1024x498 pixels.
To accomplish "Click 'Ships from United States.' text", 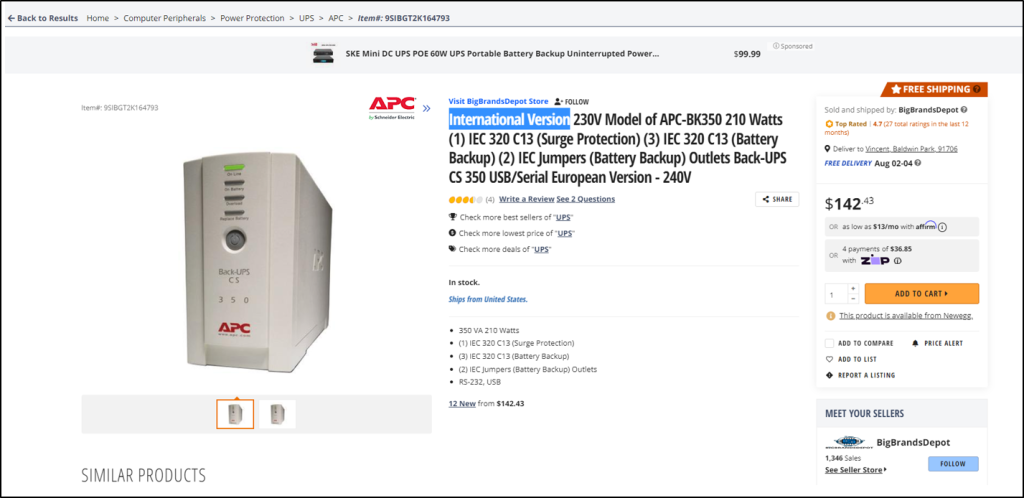I will pyautogui.click(x=488, y=300).
